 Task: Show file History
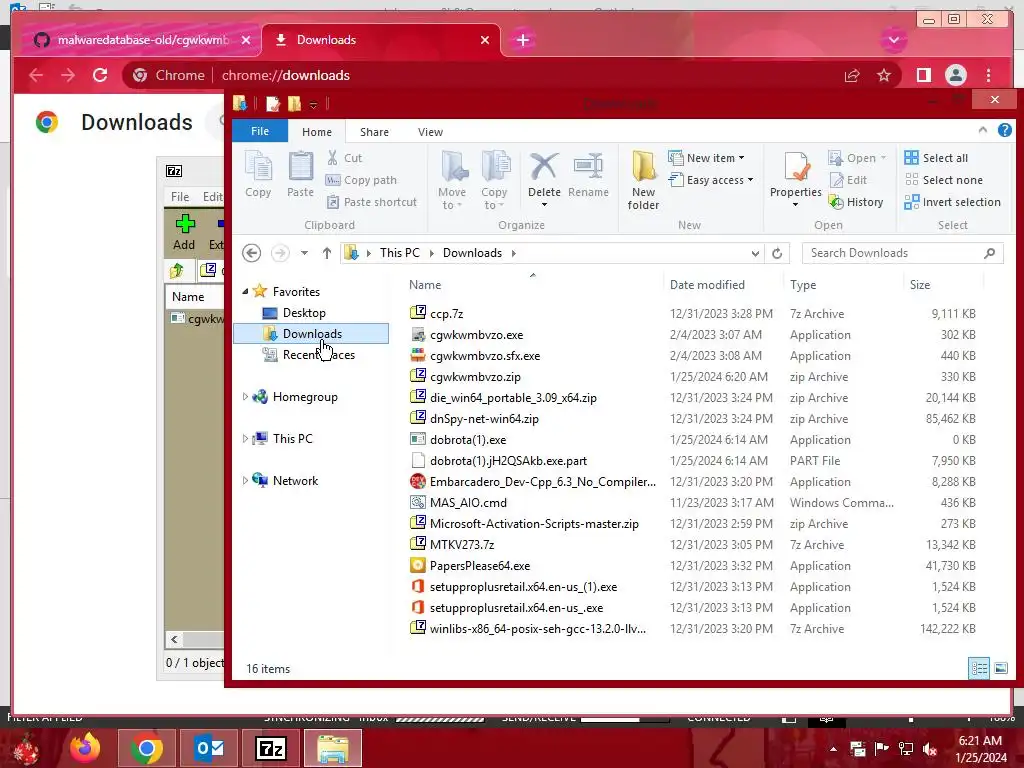point(856,202)
